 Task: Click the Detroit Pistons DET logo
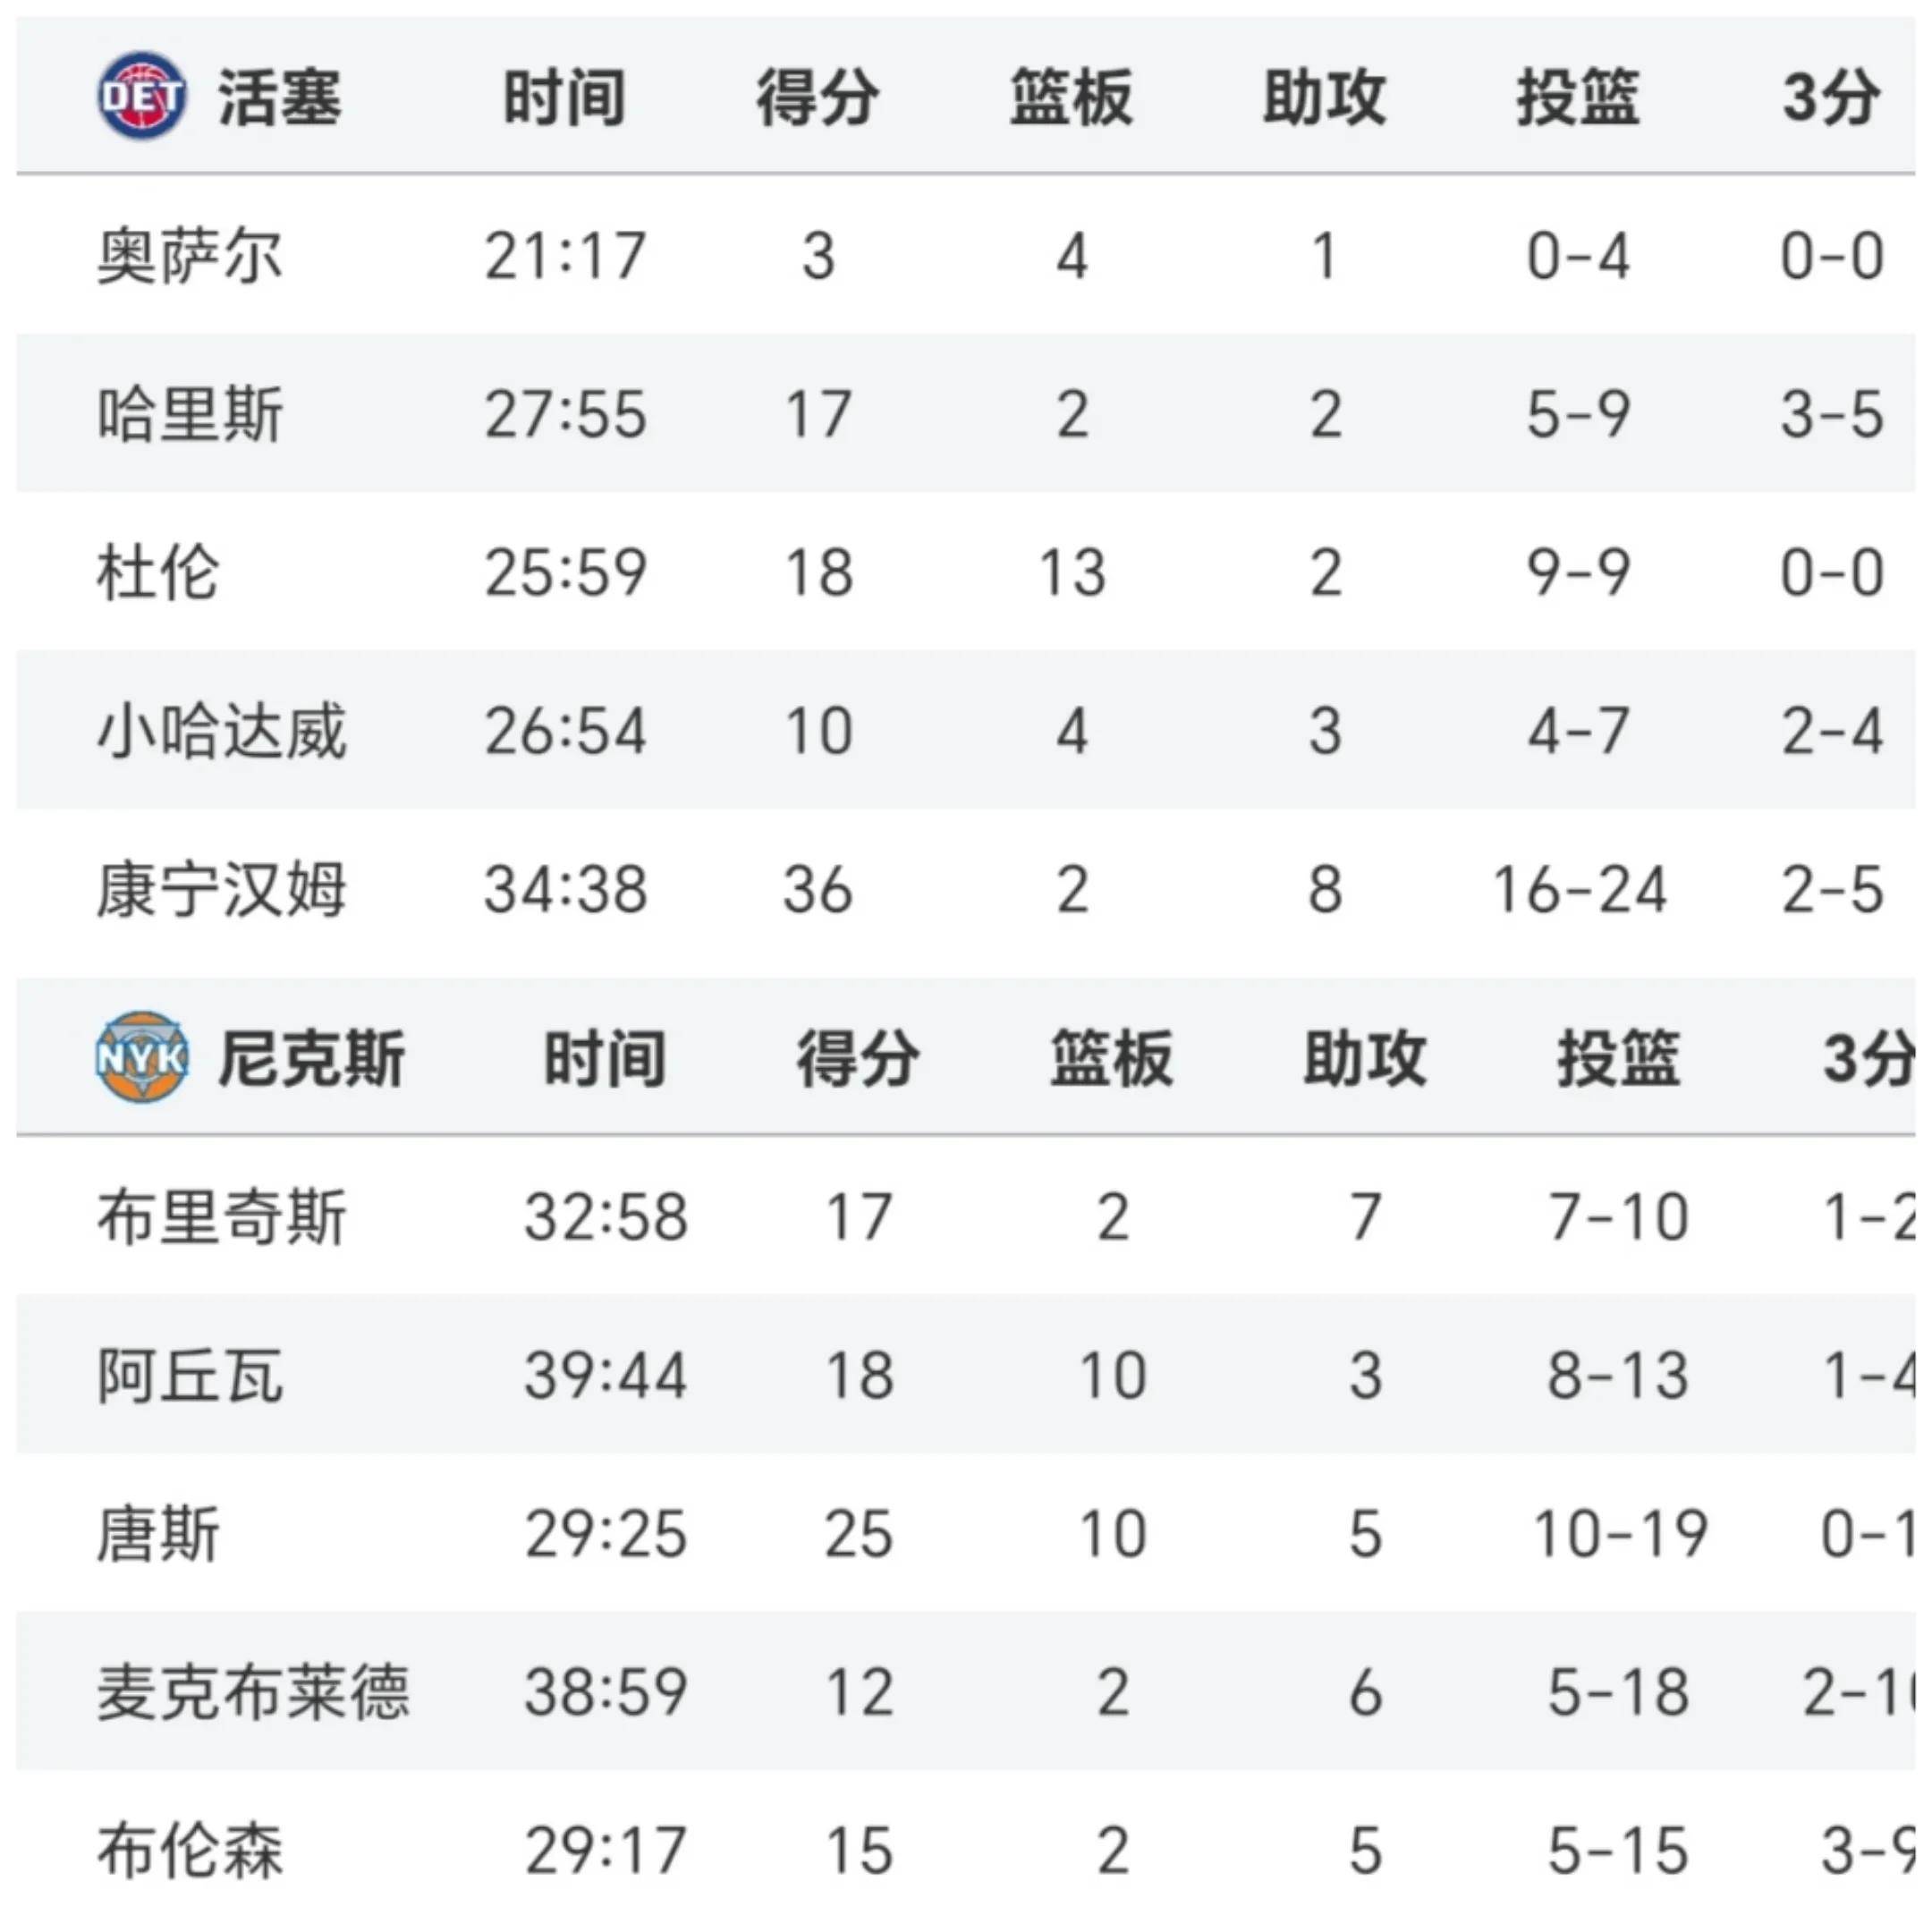tap(141, 97)
